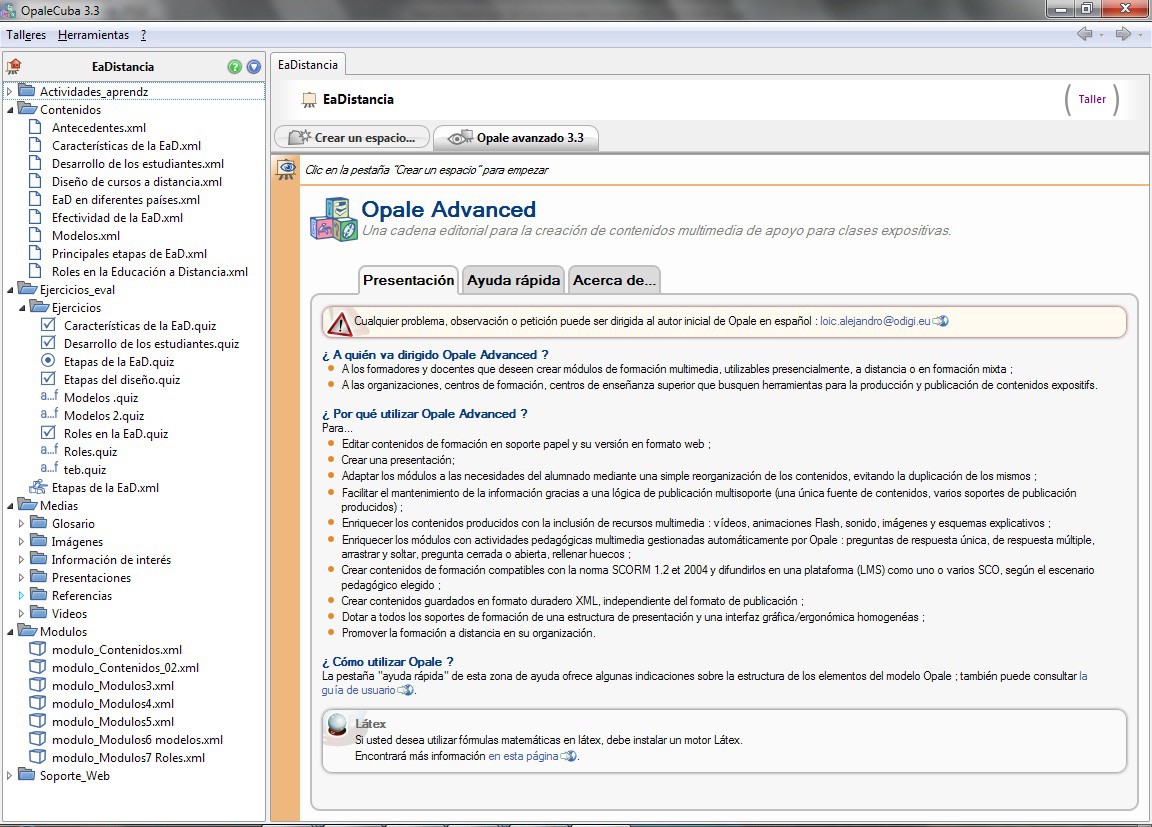Click the module icon of modulo_Contenidos.xml
This screenshot has width=1152, height=827.
coord(37,649)
